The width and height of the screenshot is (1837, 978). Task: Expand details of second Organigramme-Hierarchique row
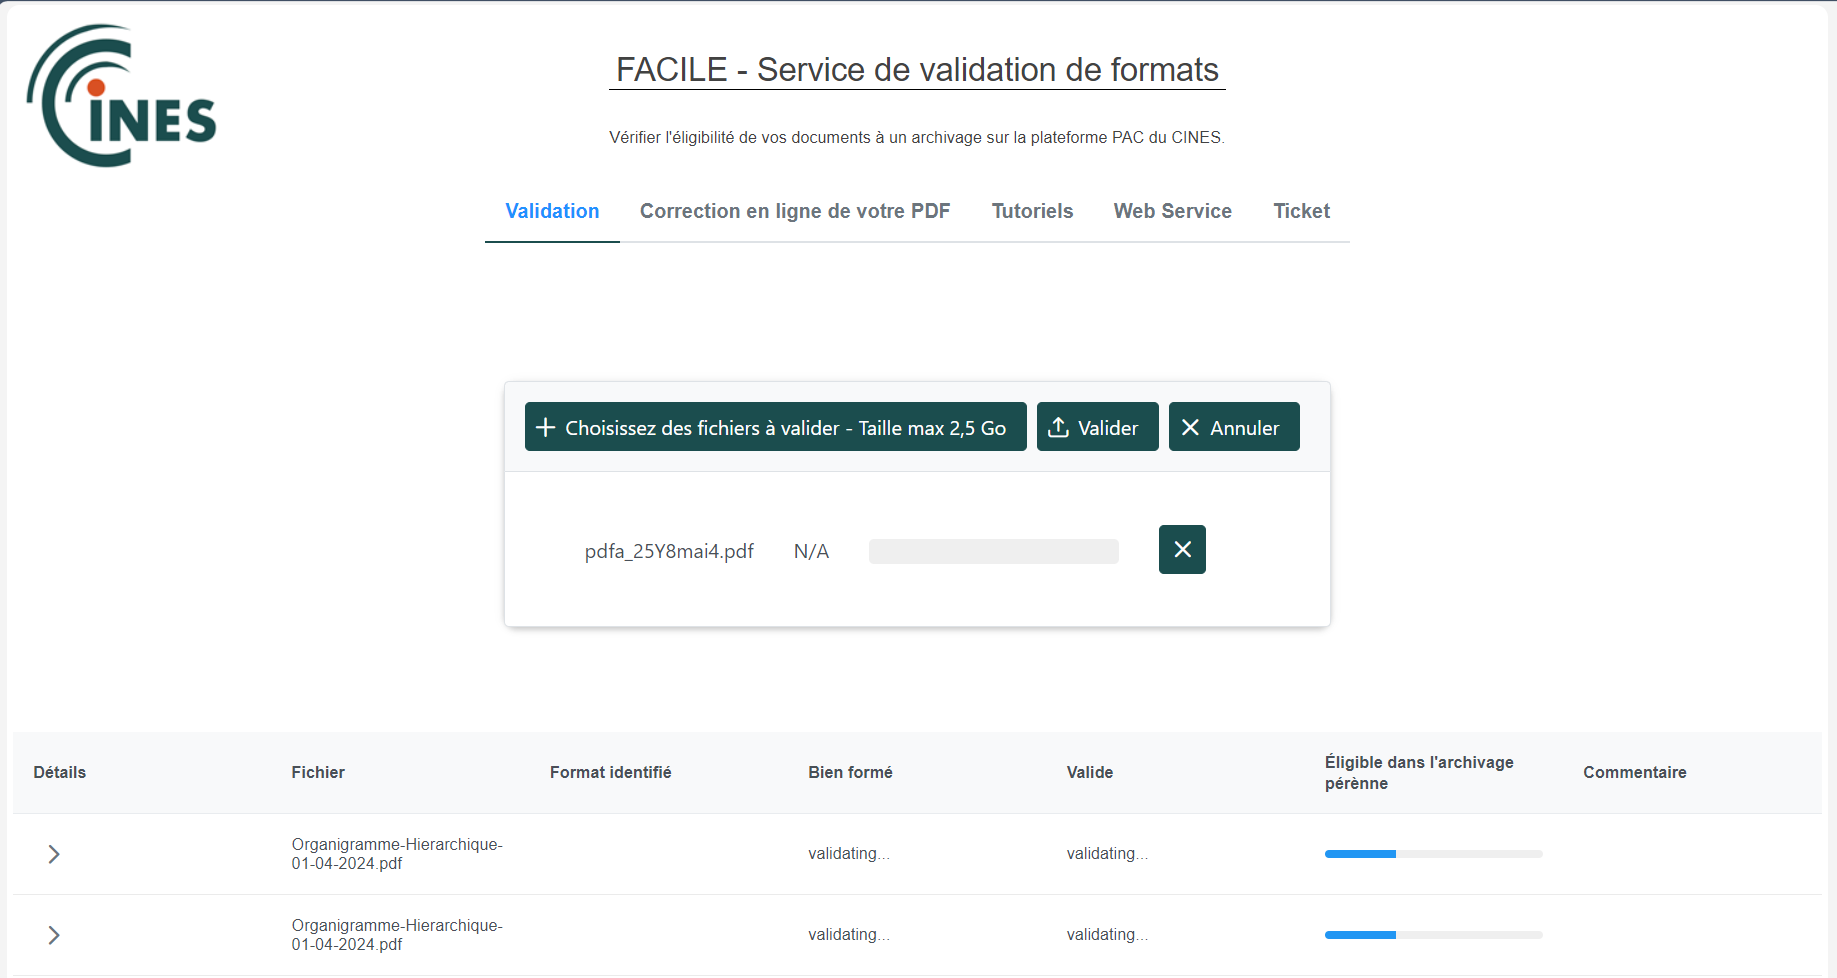point(54,935)
